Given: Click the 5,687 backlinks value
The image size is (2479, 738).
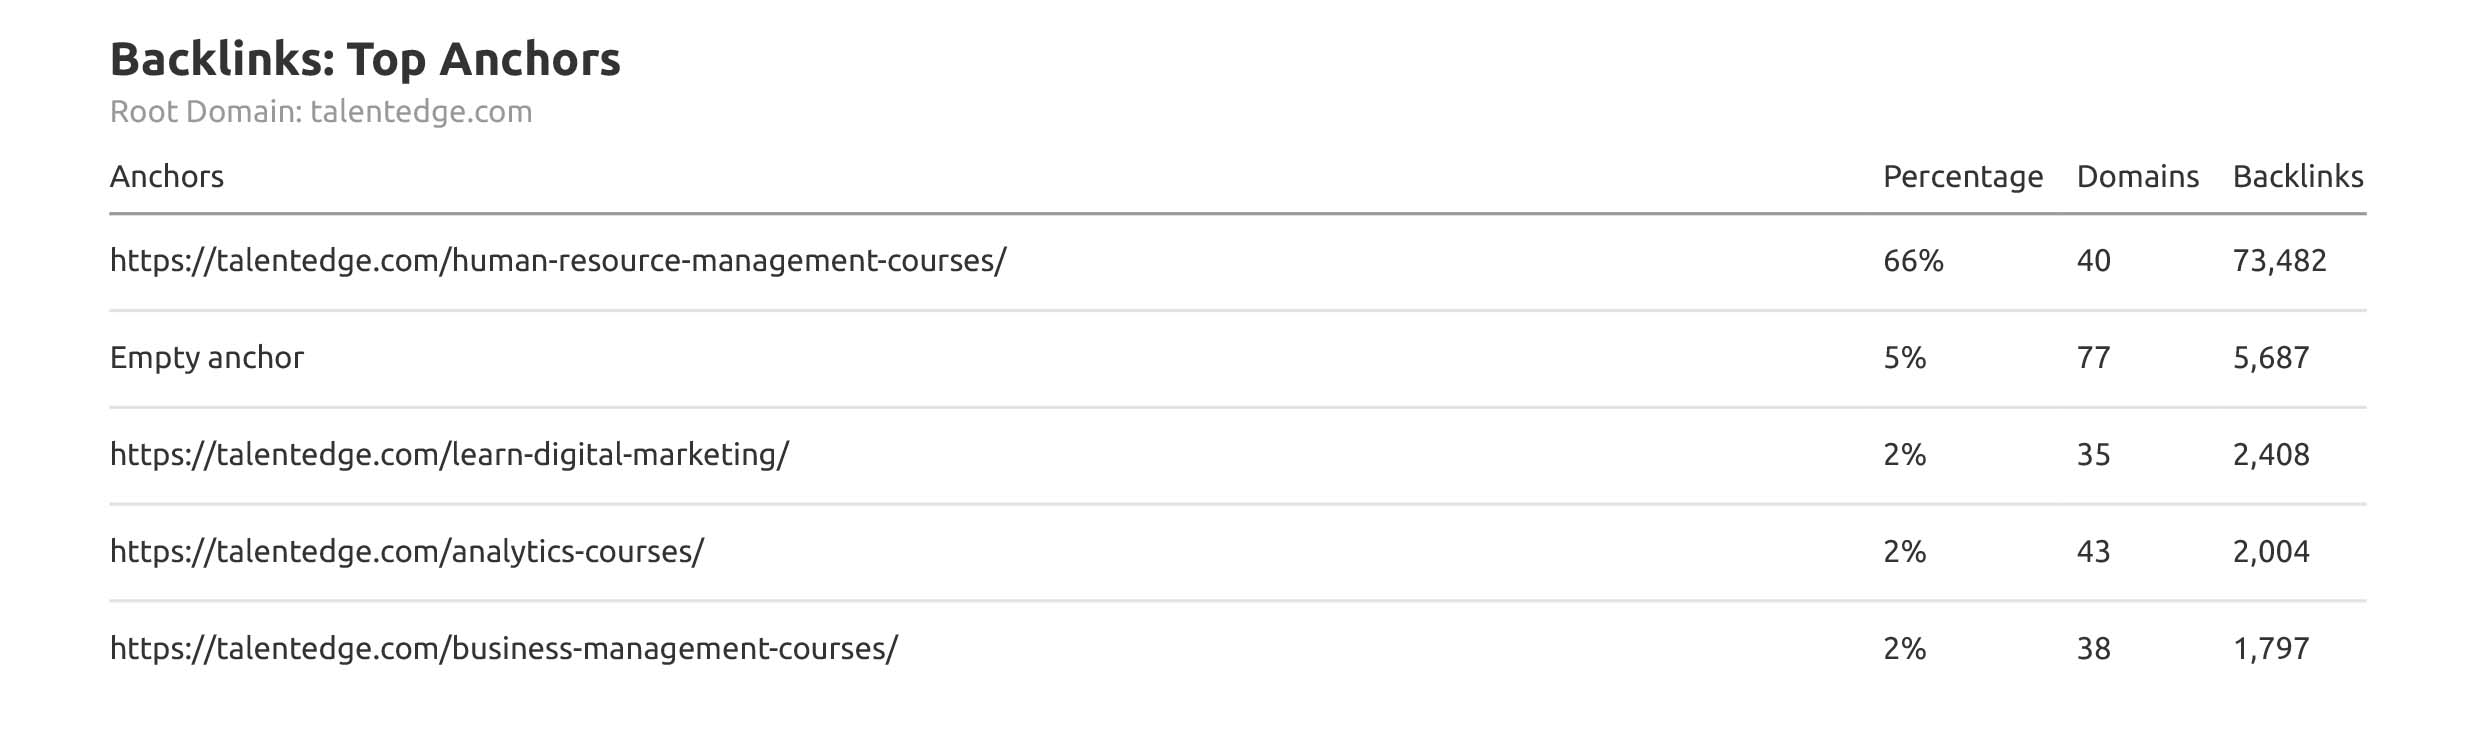Looking at the screenshot, I should (x=2270, y=358).
